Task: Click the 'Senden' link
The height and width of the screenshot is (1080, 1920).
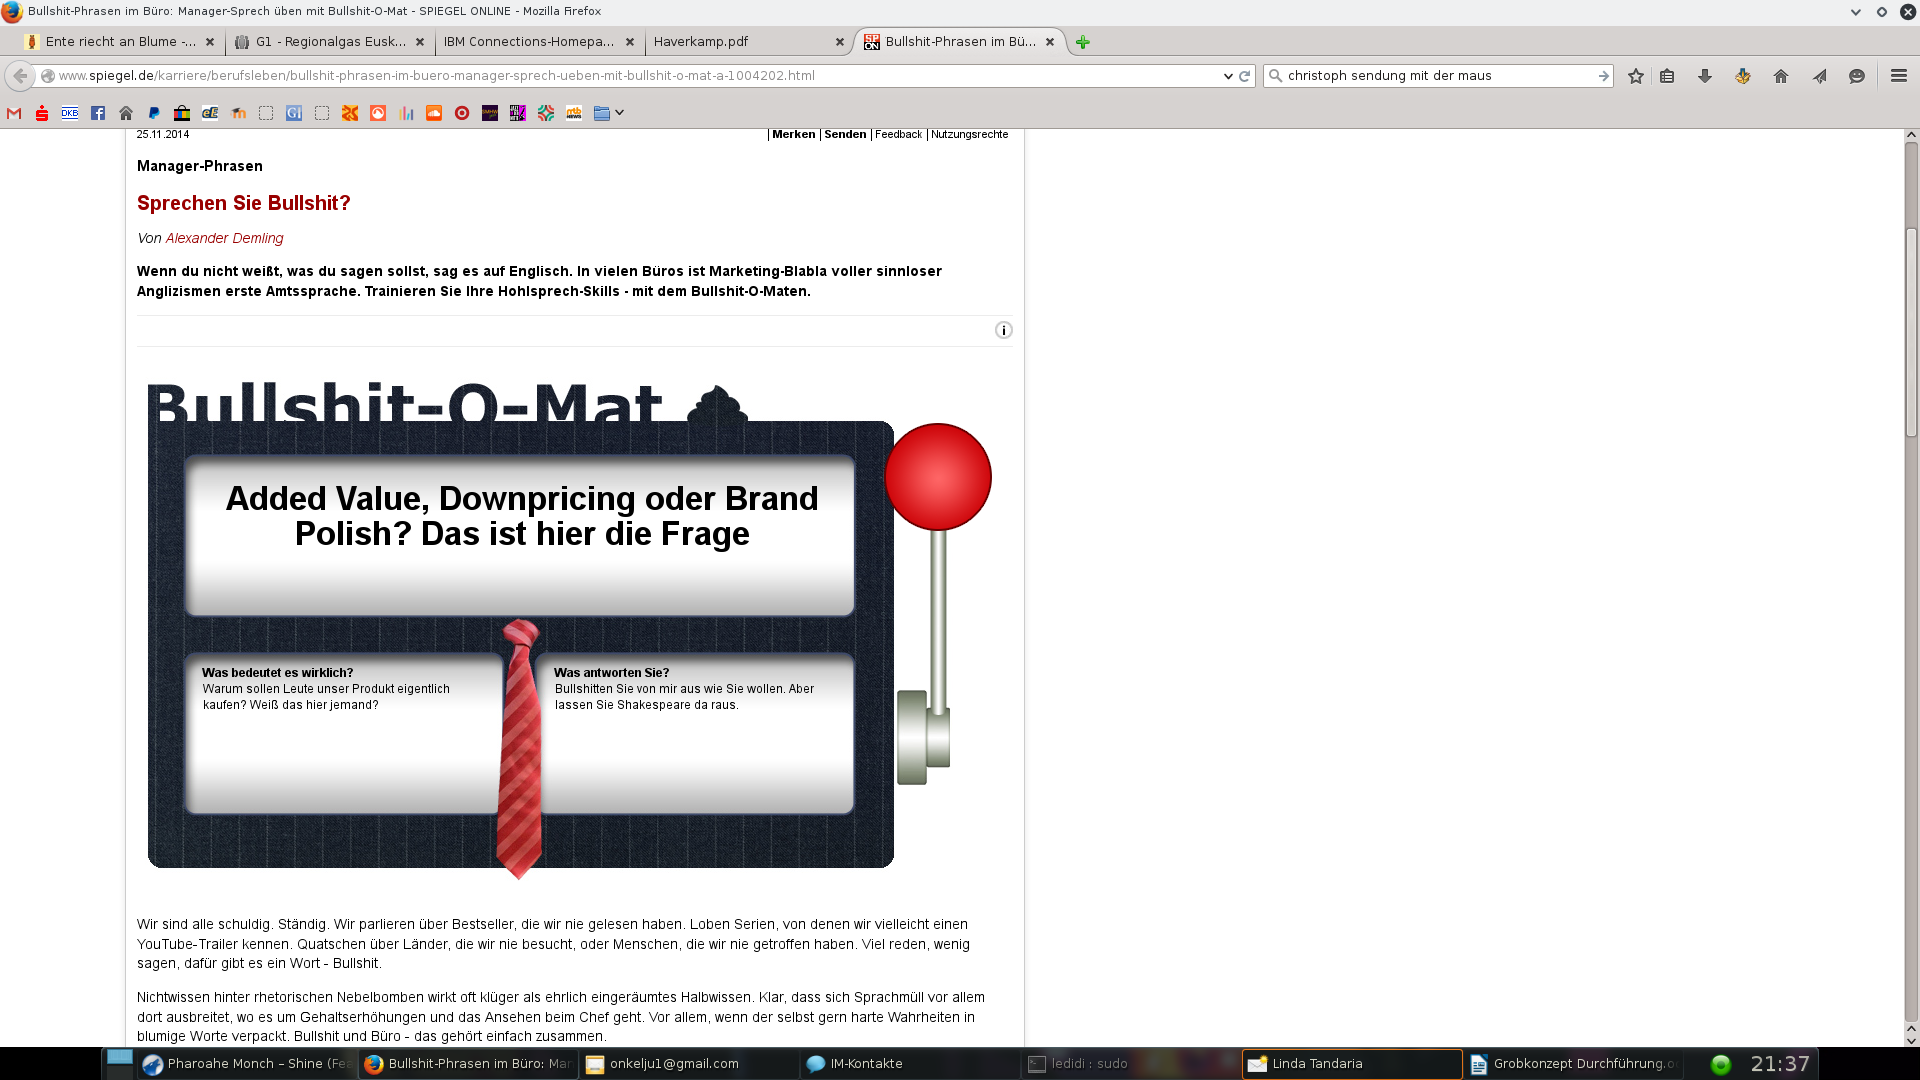Action: coord(845,134)
